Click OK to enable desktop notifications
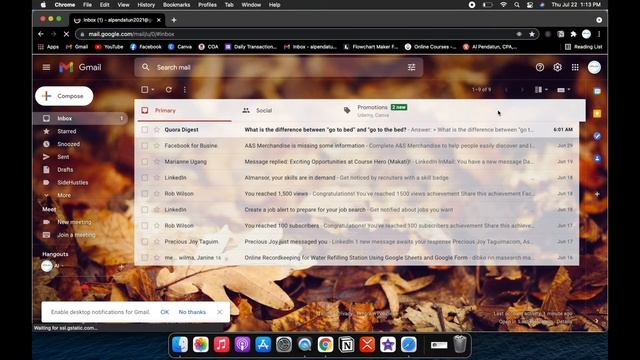This screenshot has height=360, width=640. click(x=164, y=312)
